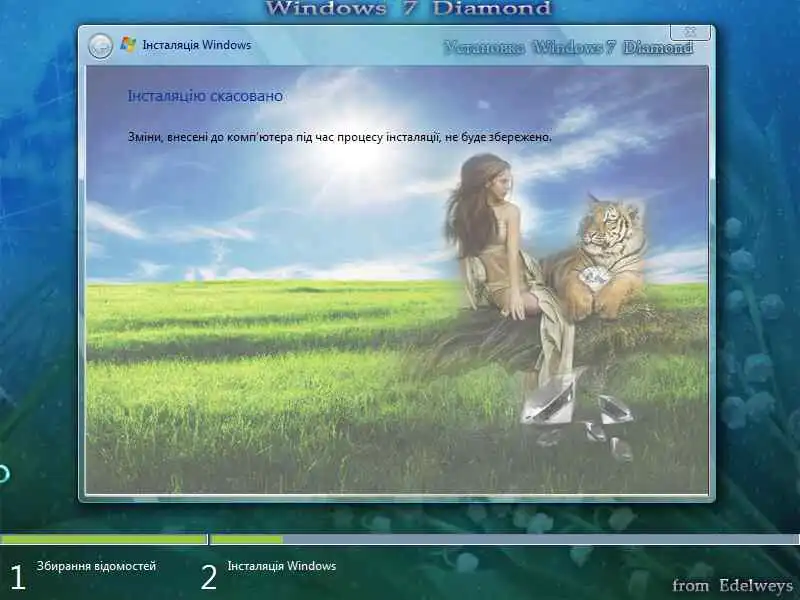Viewport: 800px width, 600px height.
Task: Click the 'Інсталяцію скасовано' heading
Action: [x=205, y=96]
